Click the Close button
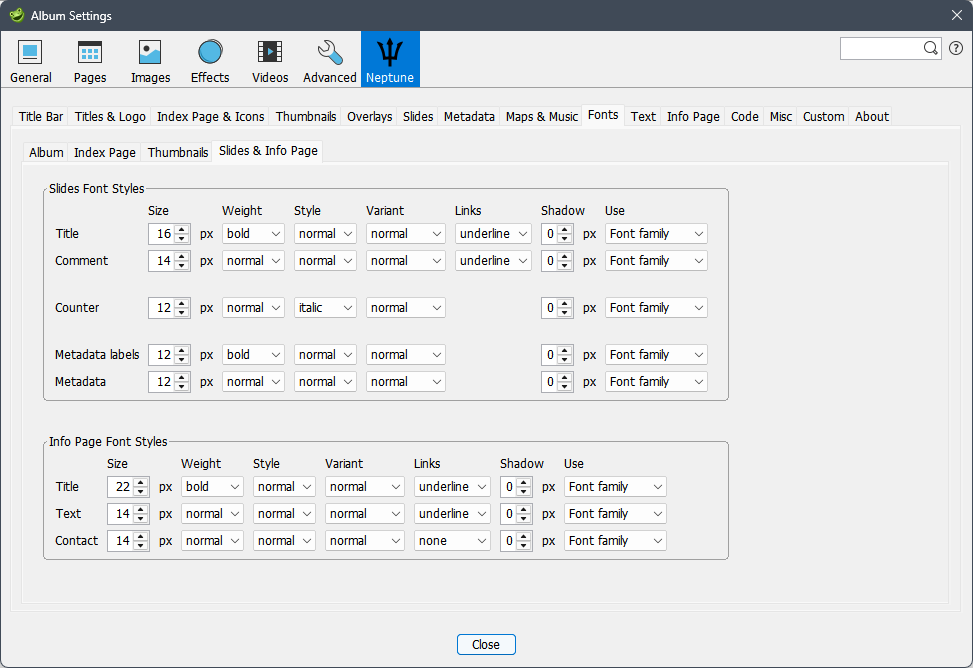973x668 pixels. coord(486,644)
